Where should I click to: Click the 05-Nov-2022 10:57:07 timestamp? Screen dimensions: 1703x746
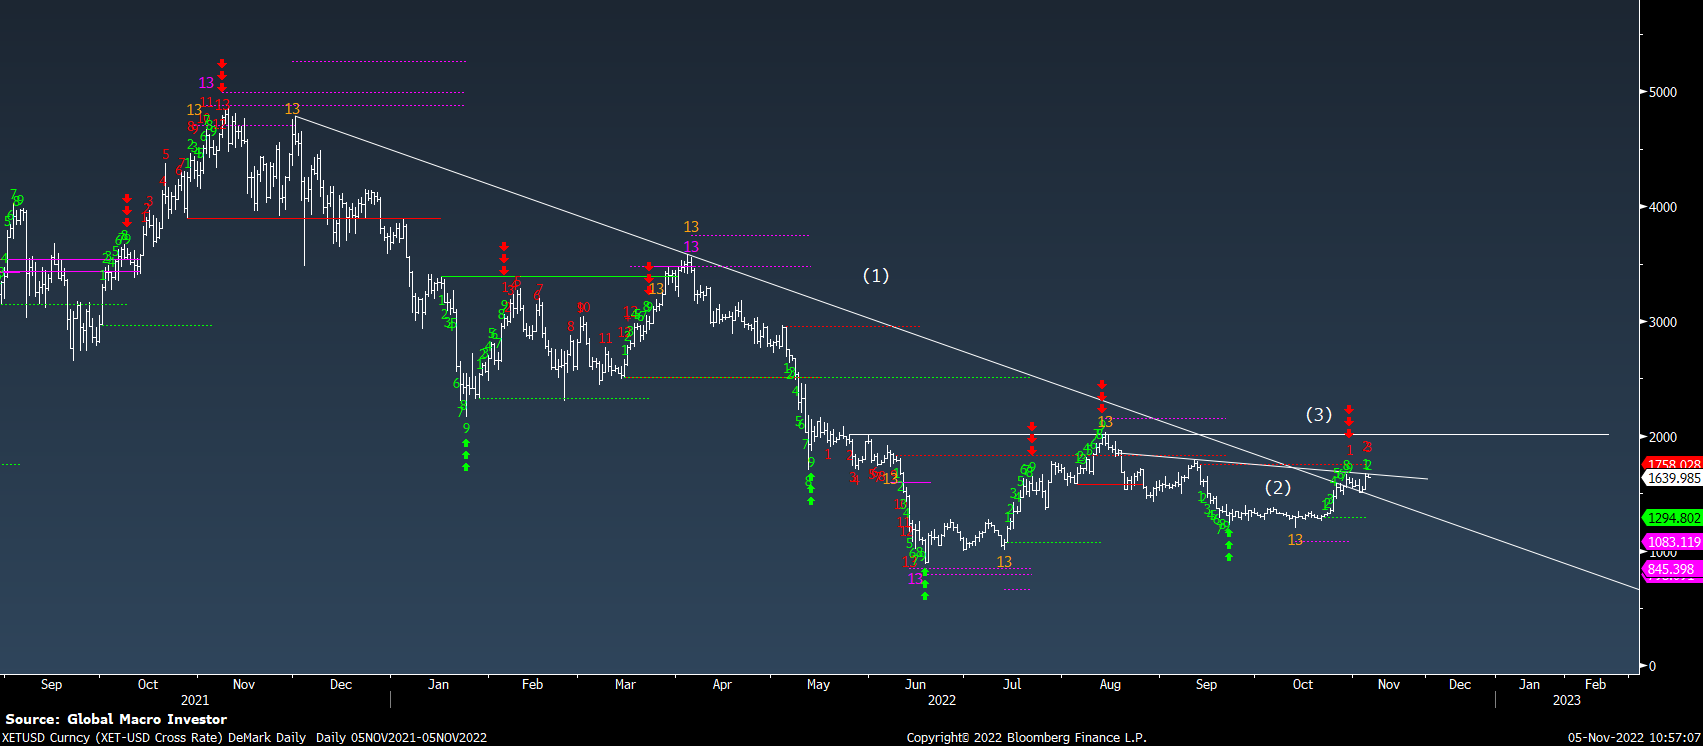(x=1632, y=738)
